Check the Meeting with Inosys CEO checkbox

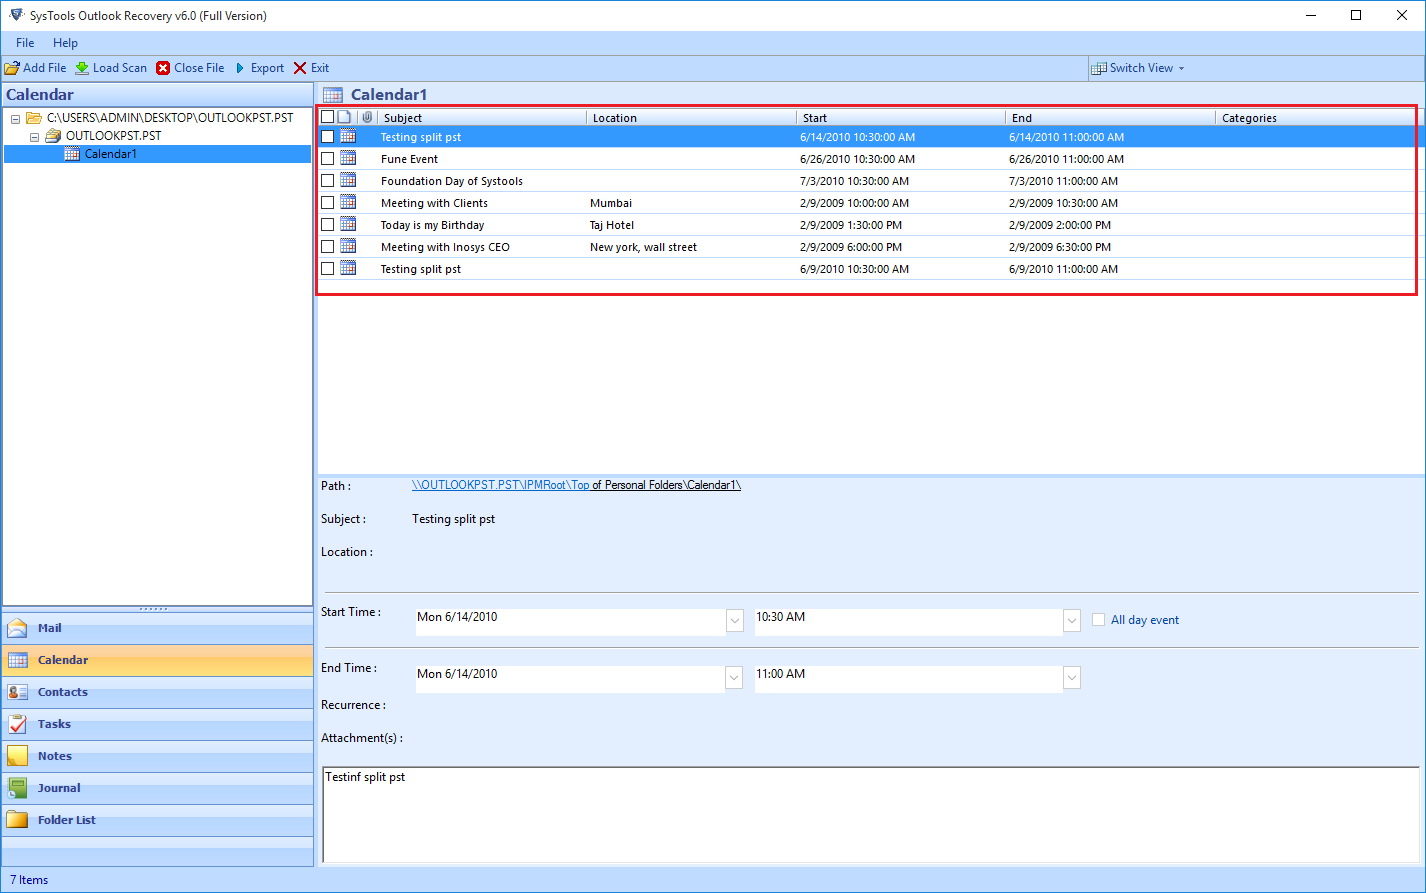click(327, 246)
